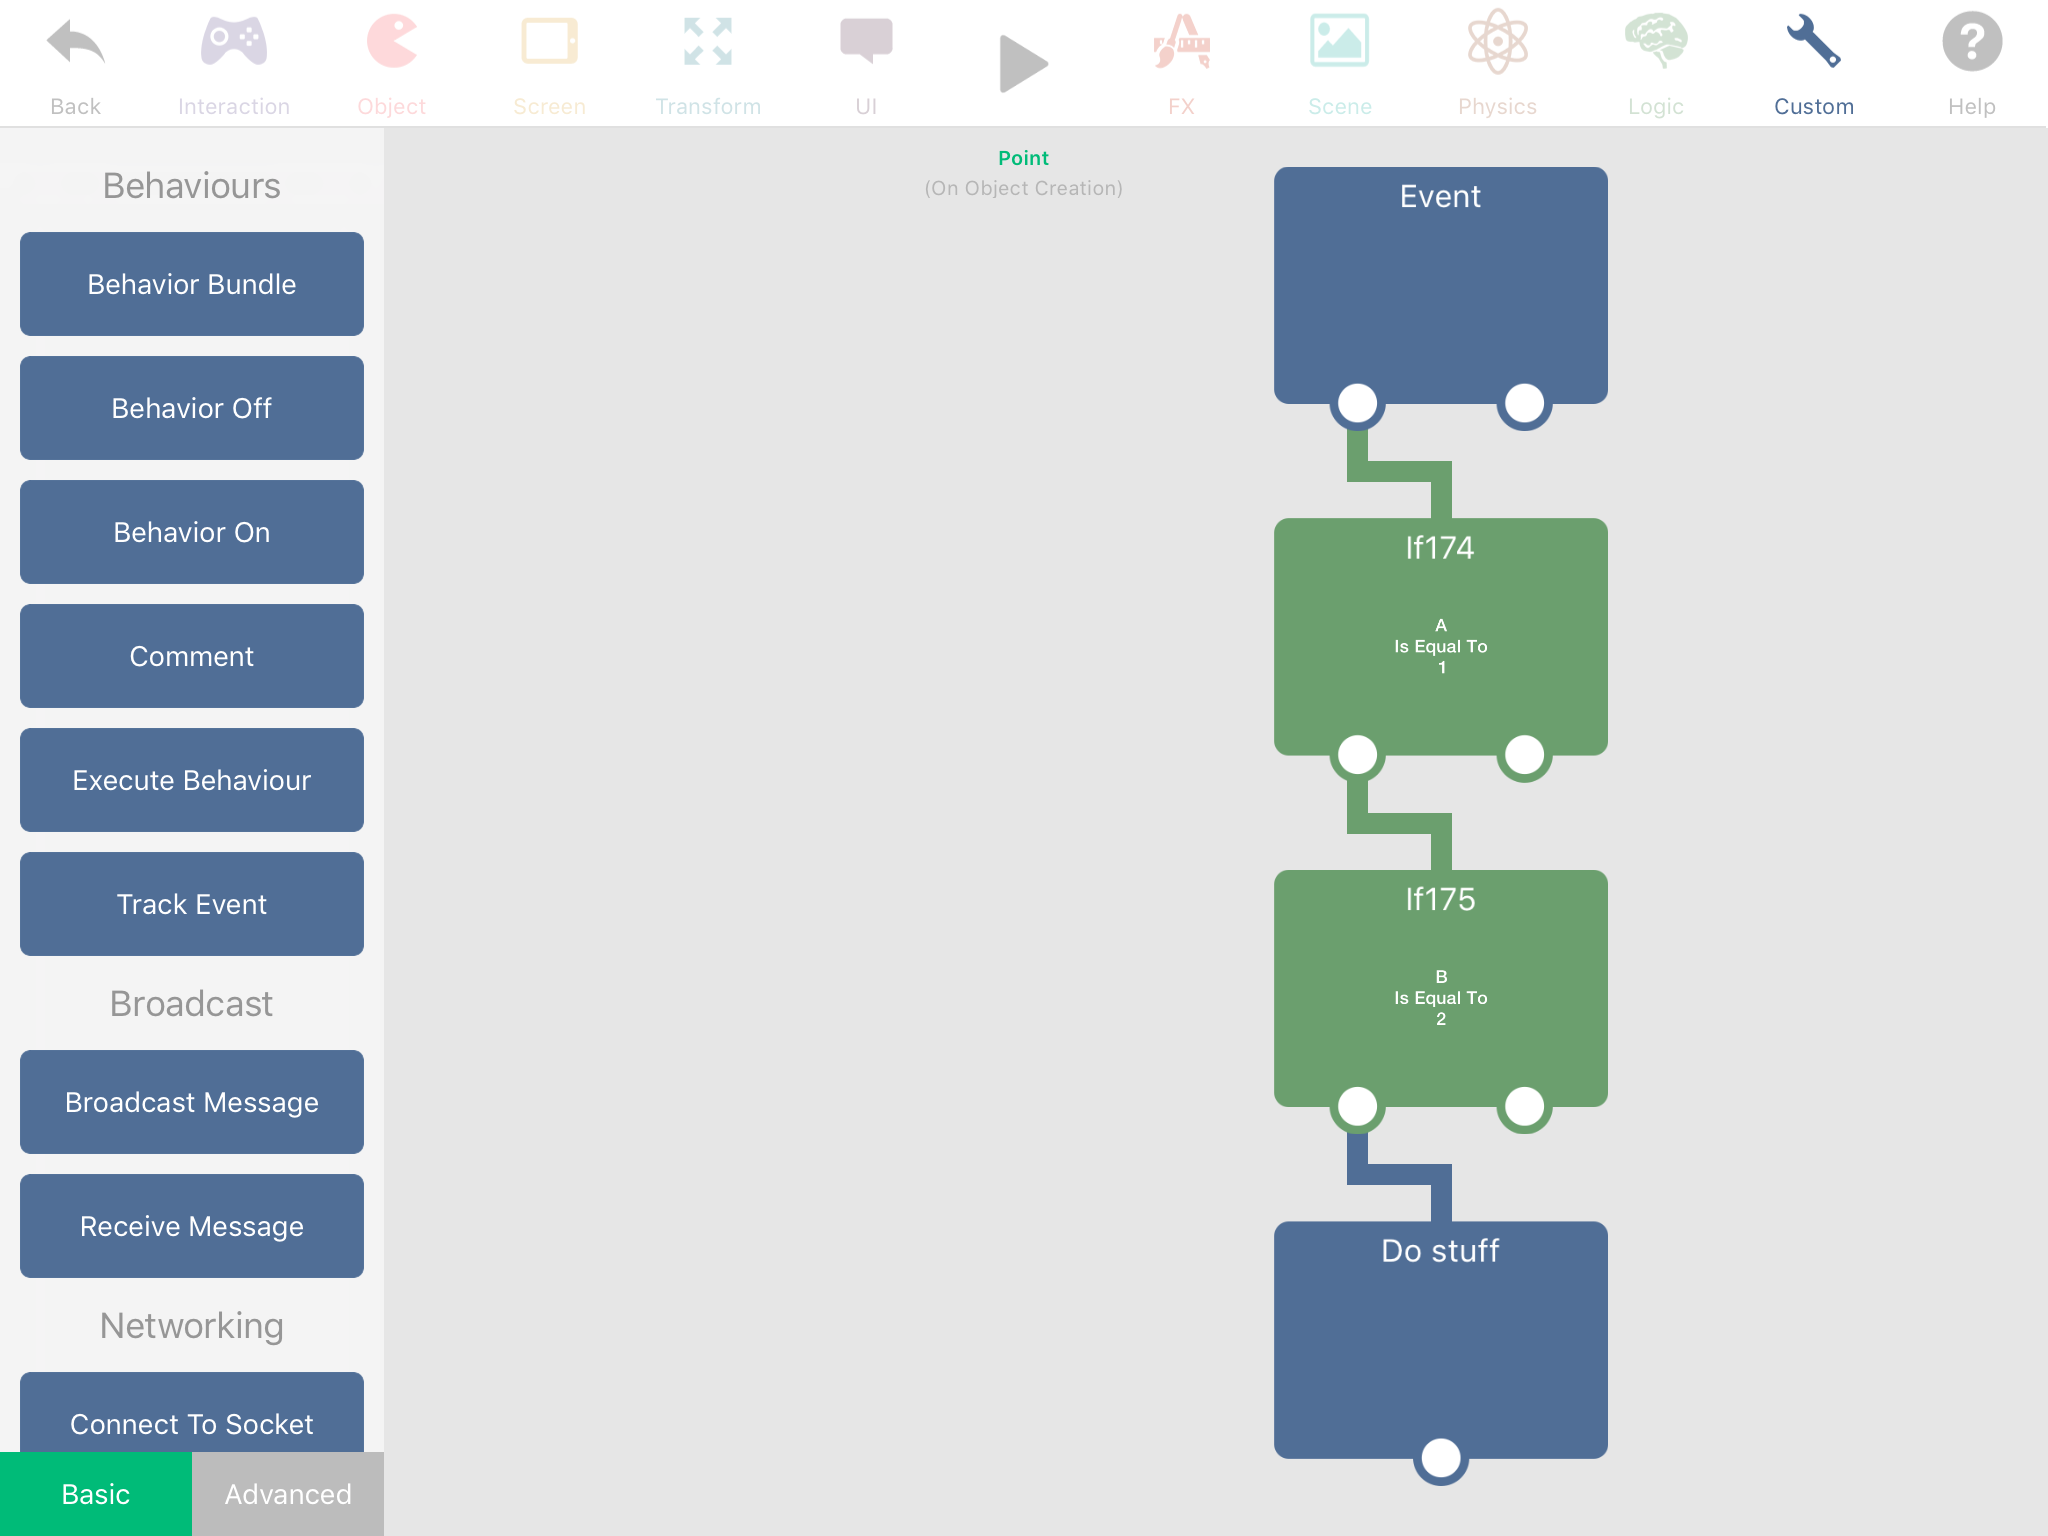Open the Object pacman category
Image resolution: width=2048 pixels, height=1536 pixels.
coord(391,45)
